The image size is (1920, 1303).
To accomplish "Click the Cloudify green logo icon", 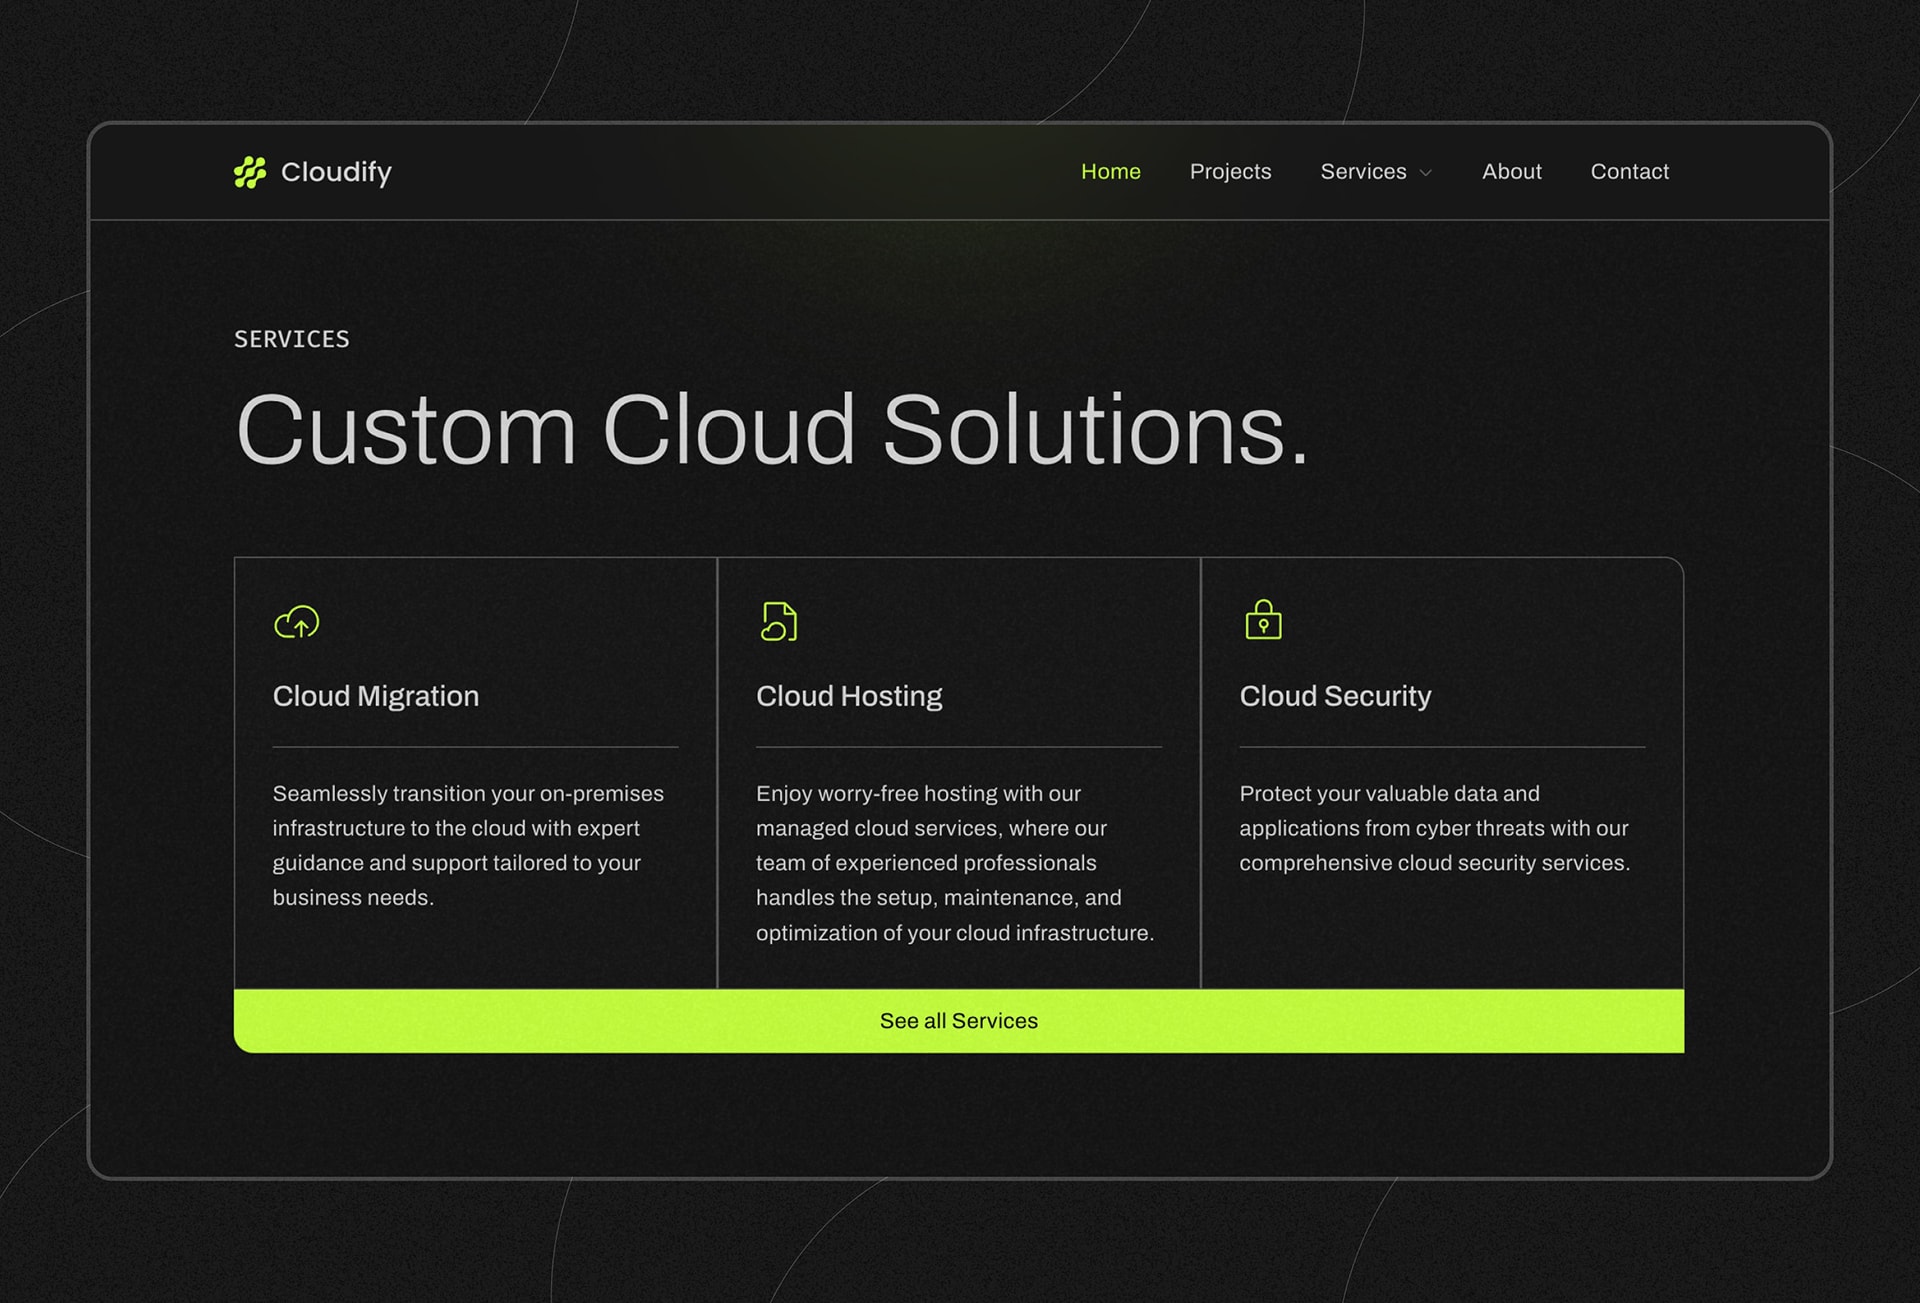I will [250, 172].
